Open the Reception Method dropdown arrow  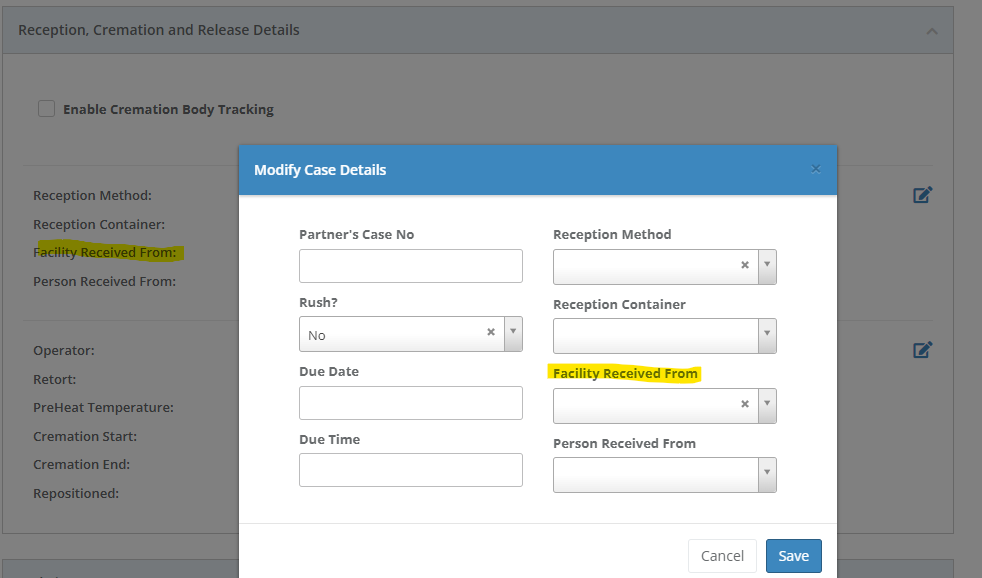click(767, 266)
